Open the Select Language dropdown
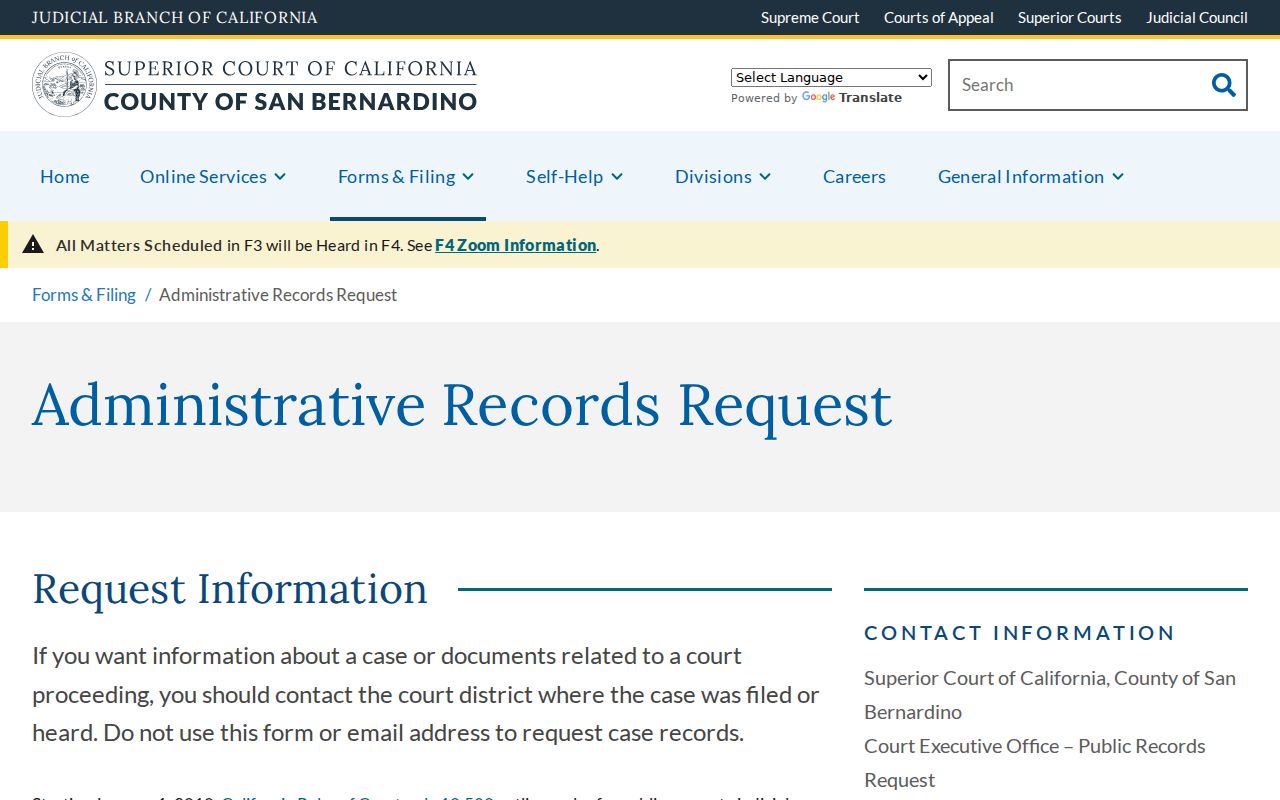 831,77
